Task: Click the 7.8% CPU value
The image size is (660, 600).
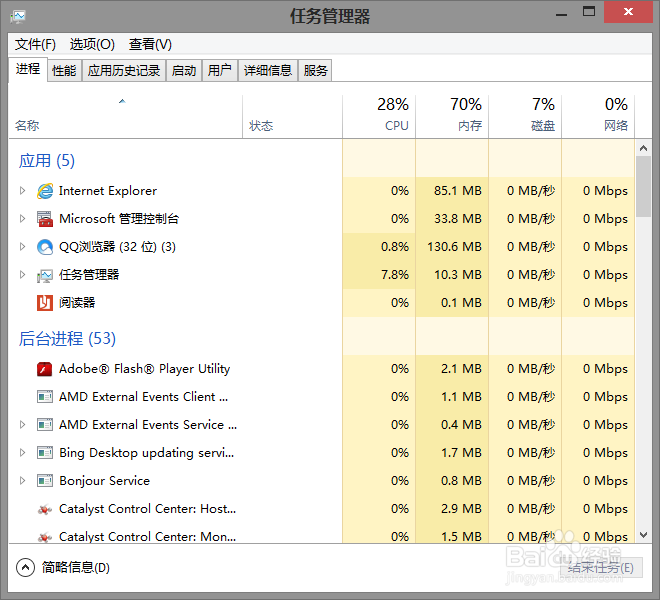Action: pos(395,275)
